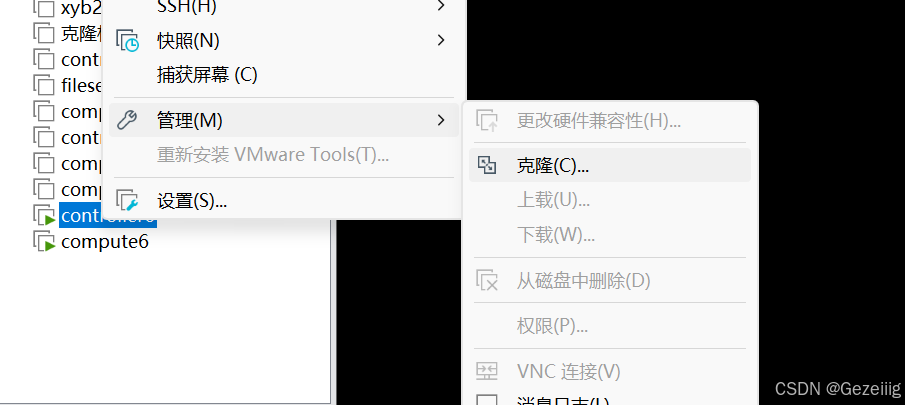Viewport: 905px width, 405px height.
Task: Click the settings icon beside 设置(S)
Action: (128, 201)
